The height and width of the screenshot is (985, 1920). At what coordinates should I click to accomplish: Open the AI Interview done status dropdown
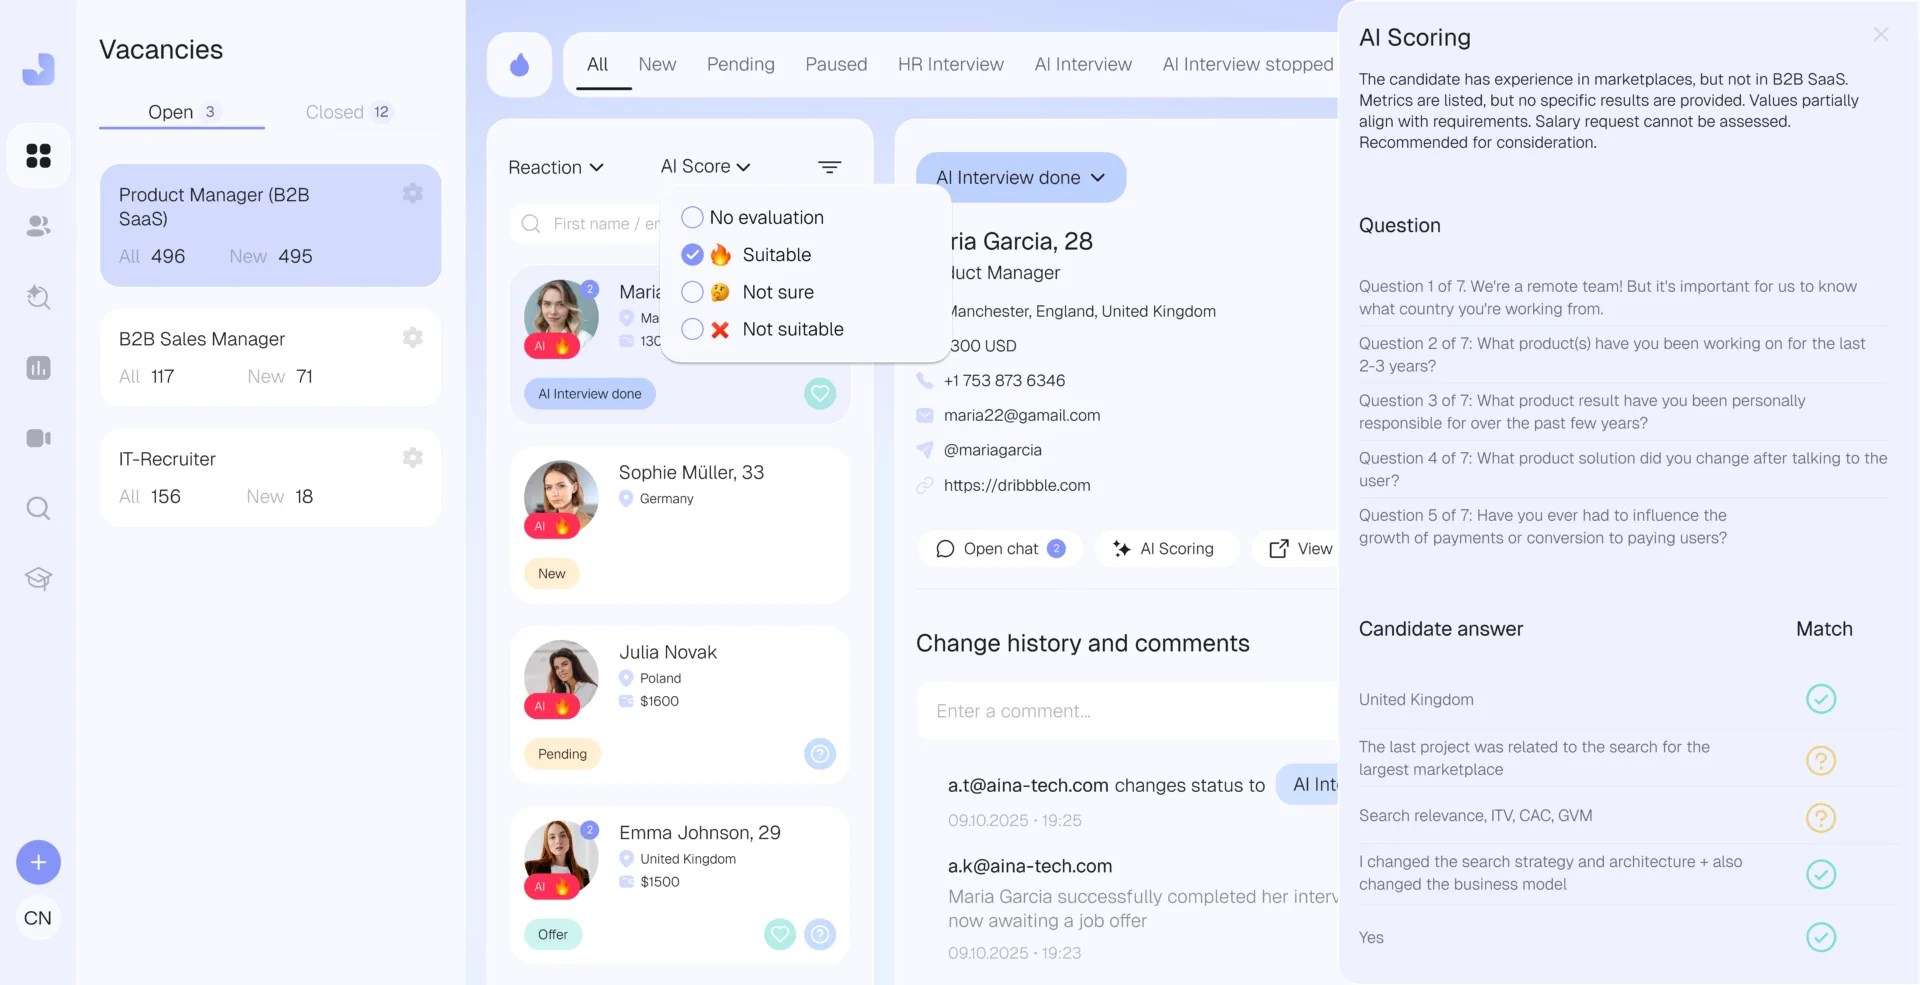[x=1021, y=177]
